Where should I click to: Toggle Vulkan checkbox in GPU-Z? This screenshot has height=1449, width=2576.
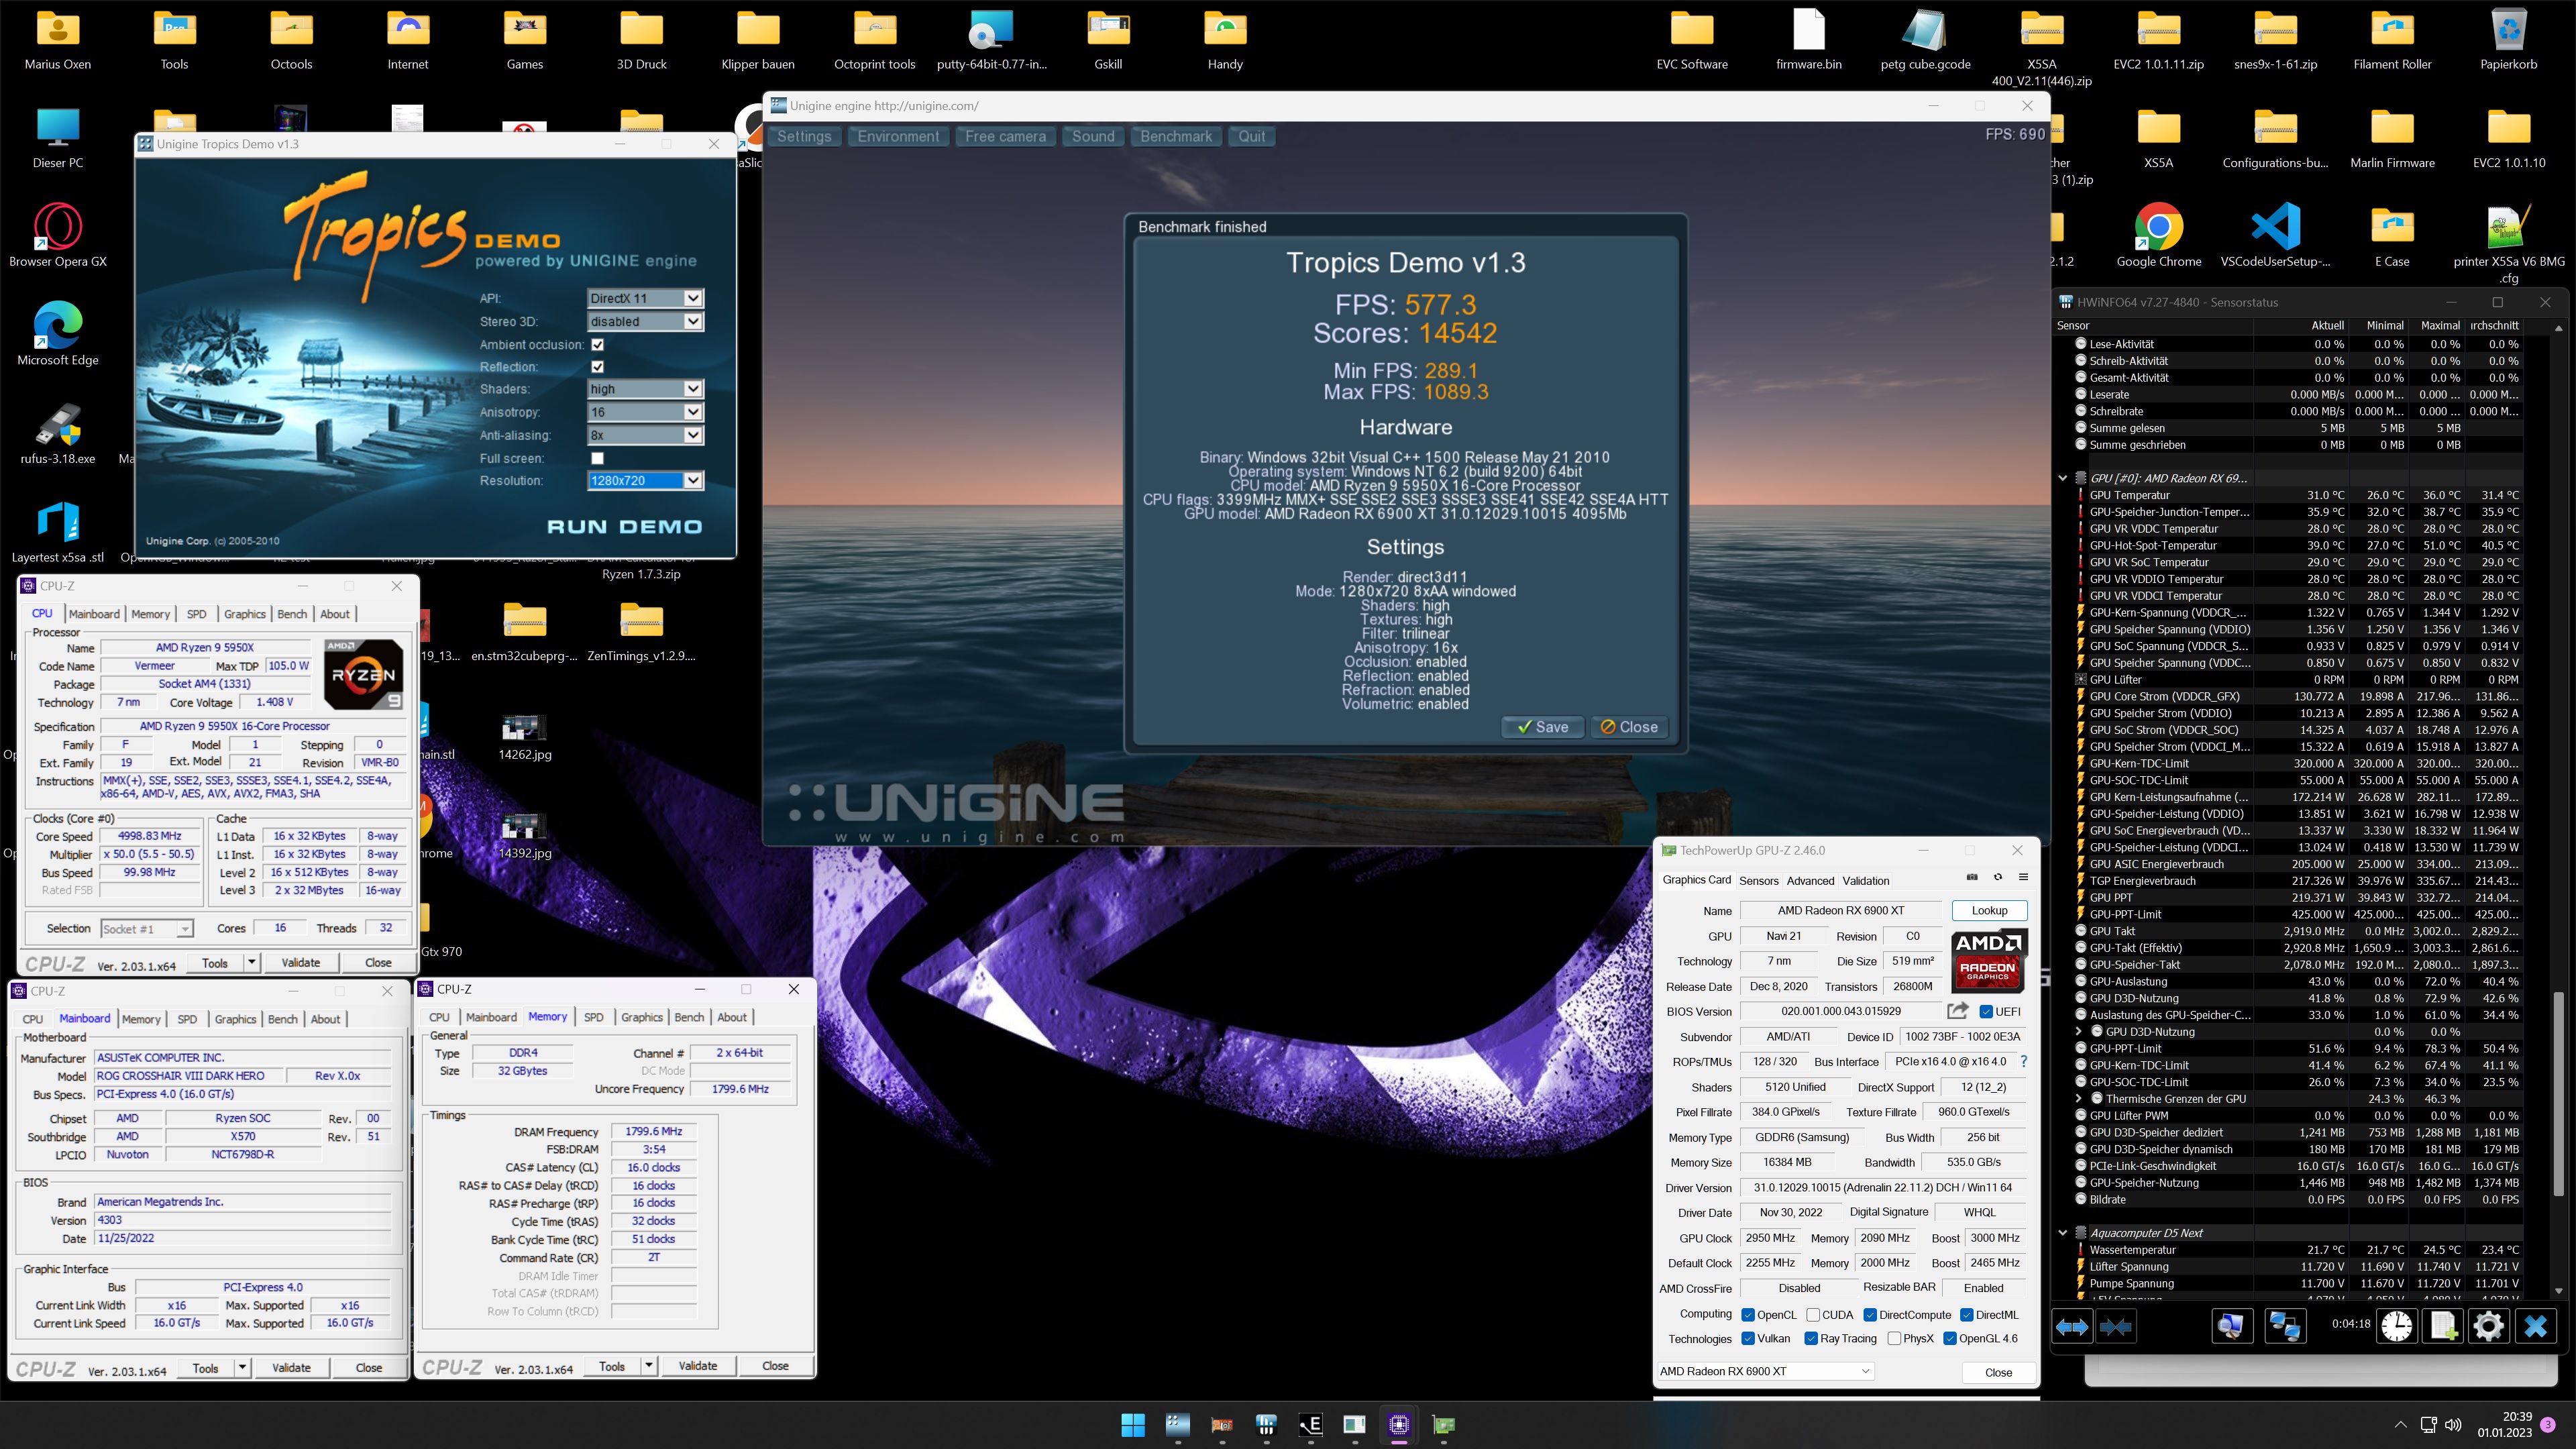click(x=1748, y=1338)
